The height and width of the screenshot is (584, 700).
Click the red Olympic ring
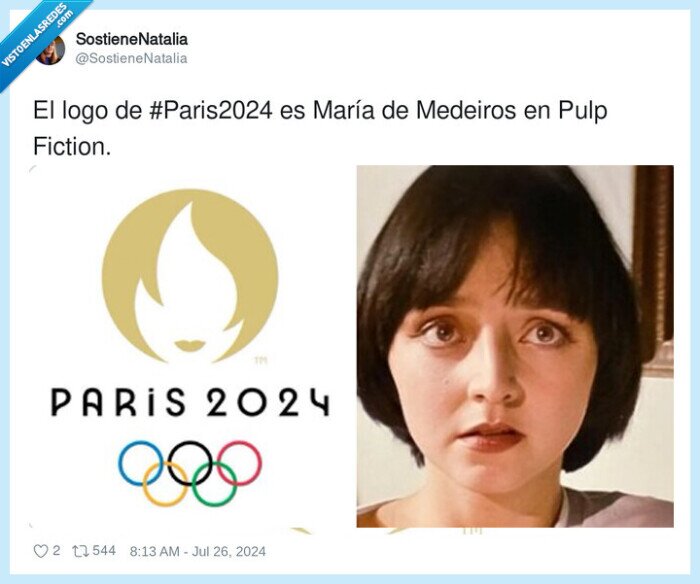(239, 463)
